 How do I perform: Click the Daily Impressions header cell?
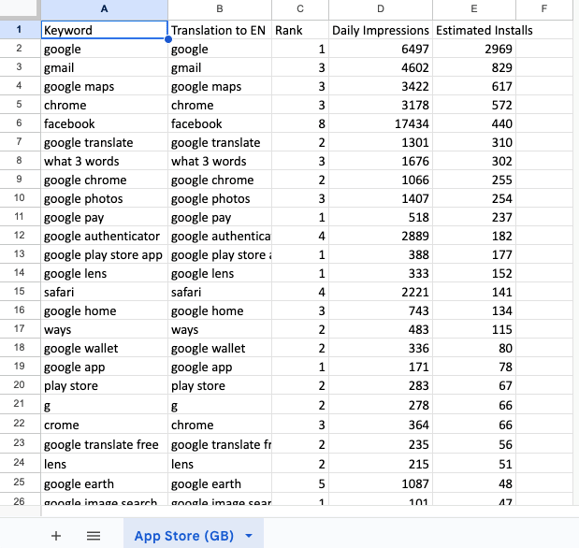(380, 30)
